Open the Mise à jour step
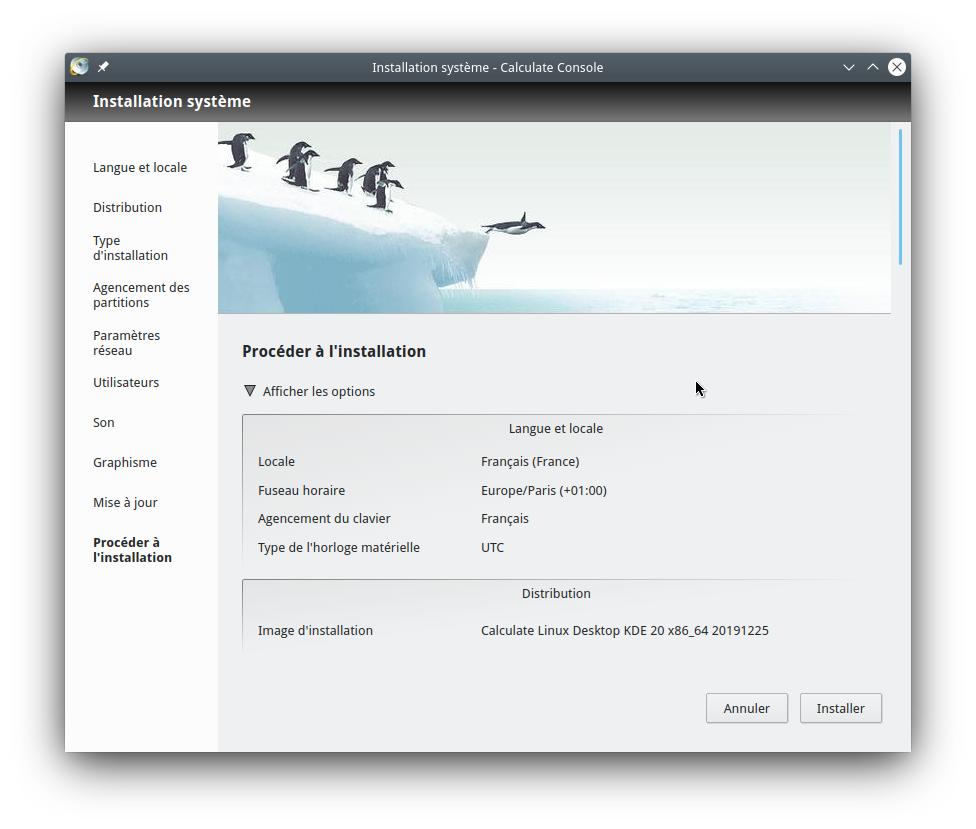The height and width of the screenshot is (829, 976). point(125,502)
